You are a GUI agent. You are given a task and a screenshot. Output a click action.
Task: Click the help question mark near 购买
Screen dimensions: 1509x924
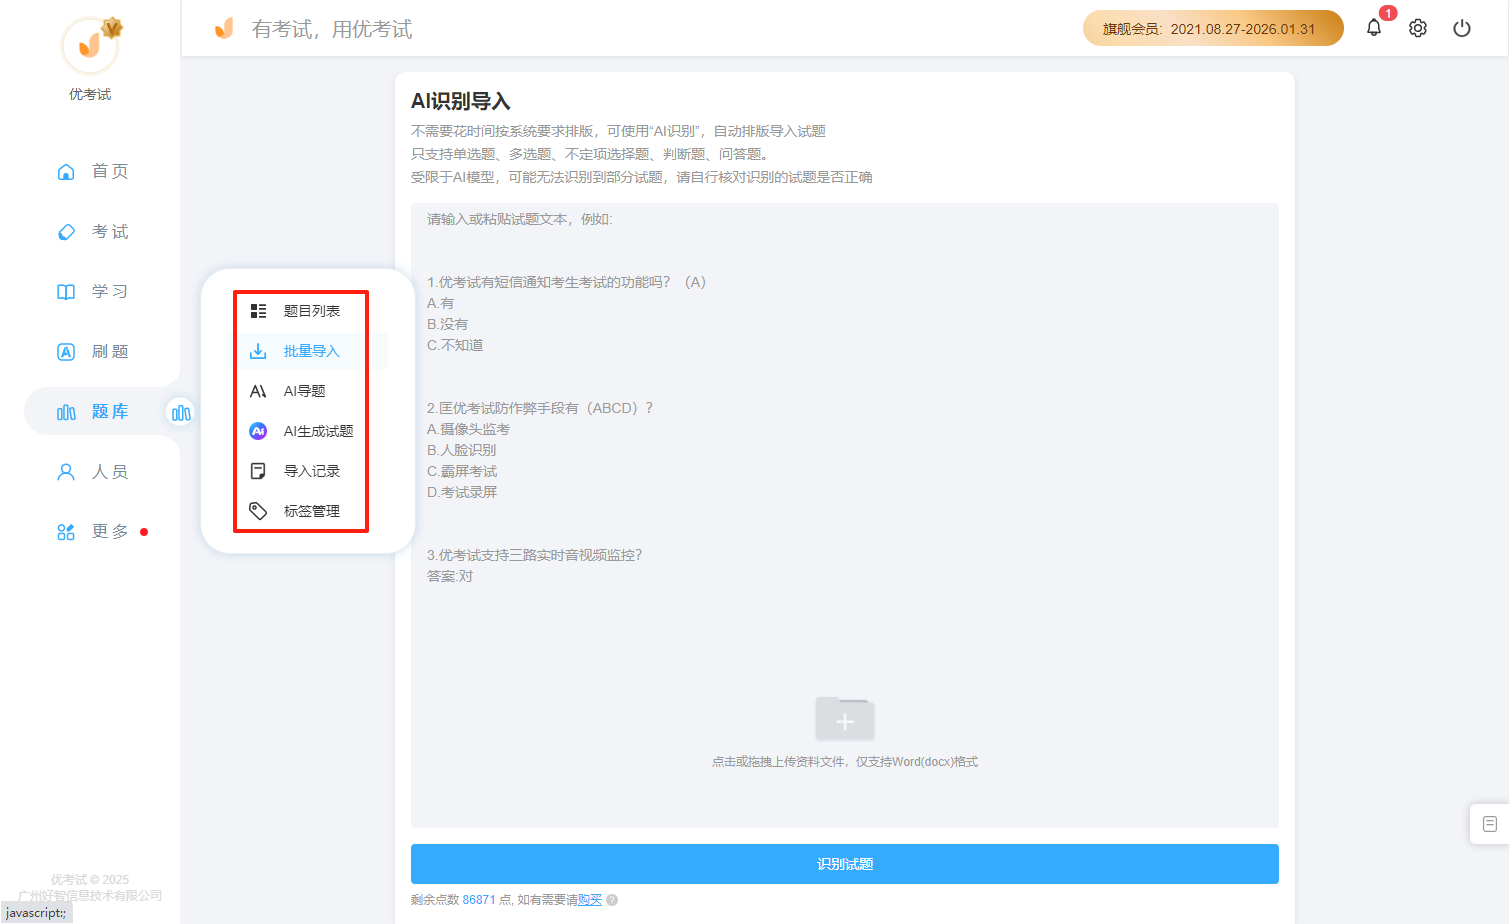click(612, 900)
